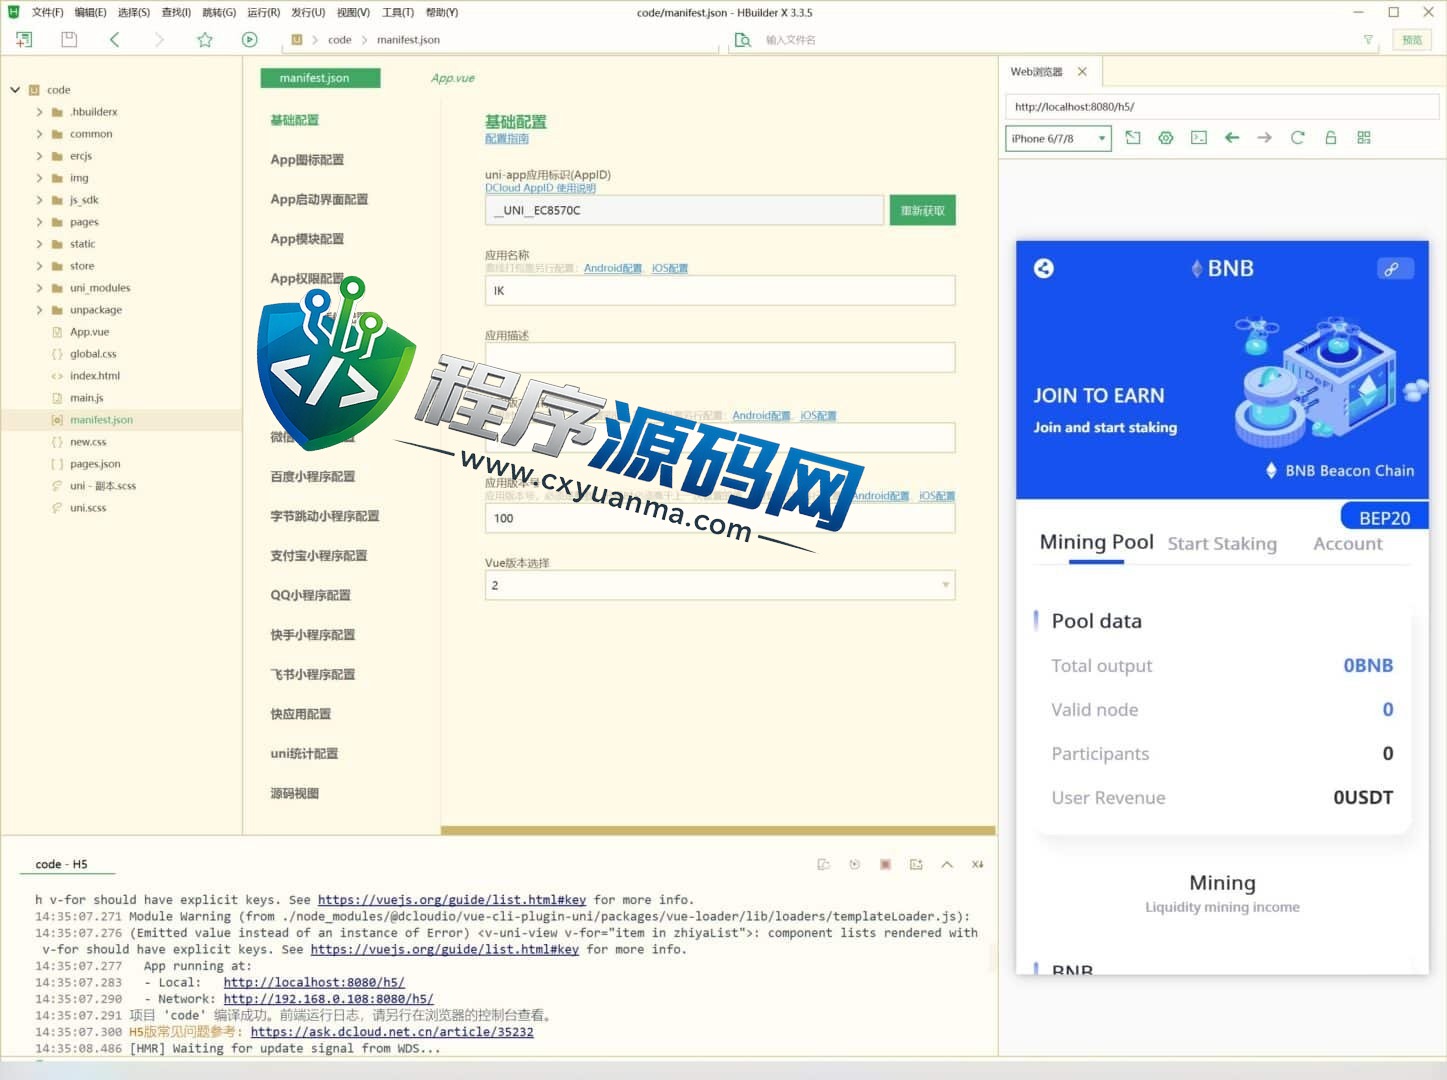Open the 运行(R) menu
Image resolution: width=1447 pixels, height=1080 pixels.
pyautogui.click(x=263, y=13)
